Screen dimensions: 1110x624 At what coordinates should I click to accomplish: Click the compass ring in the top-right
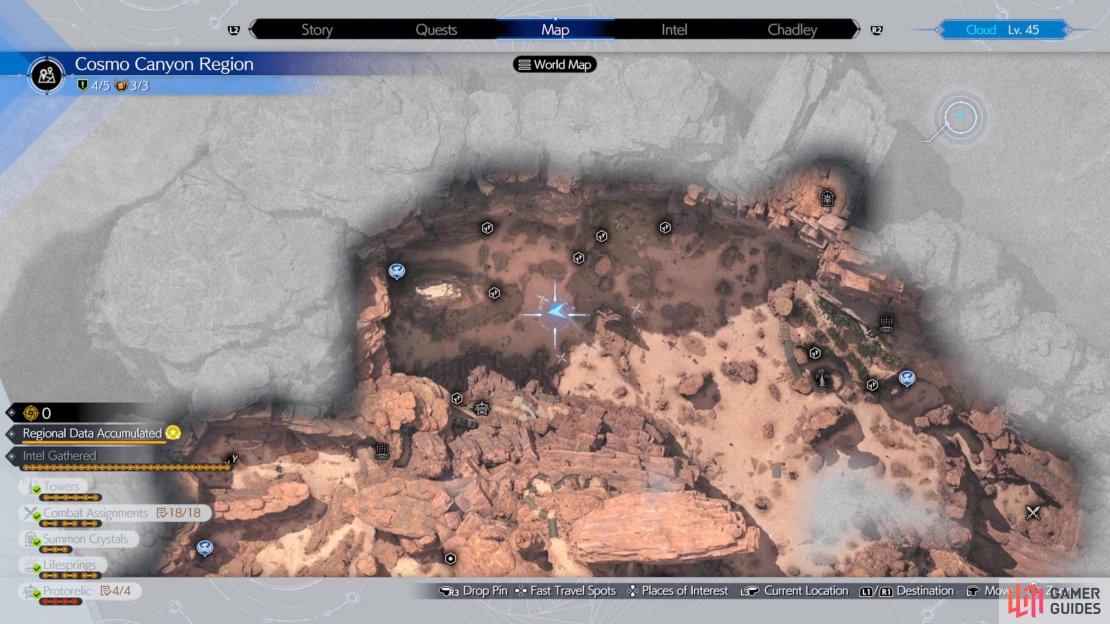pyautogui.click(x=960, y=116)
